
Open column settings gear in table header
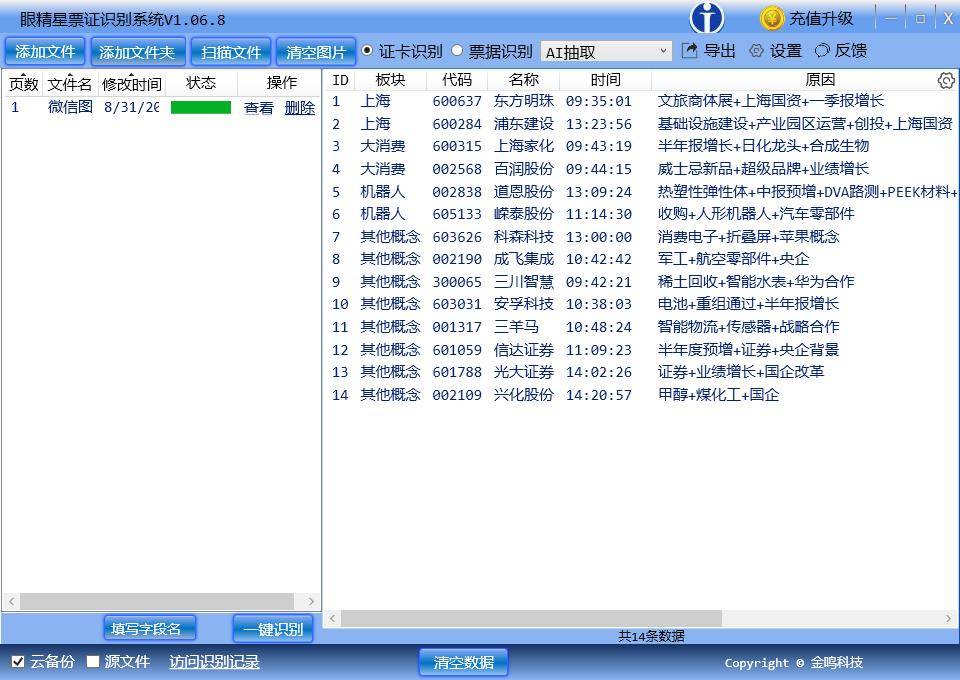pyautogui.click(x=946, y=80)
